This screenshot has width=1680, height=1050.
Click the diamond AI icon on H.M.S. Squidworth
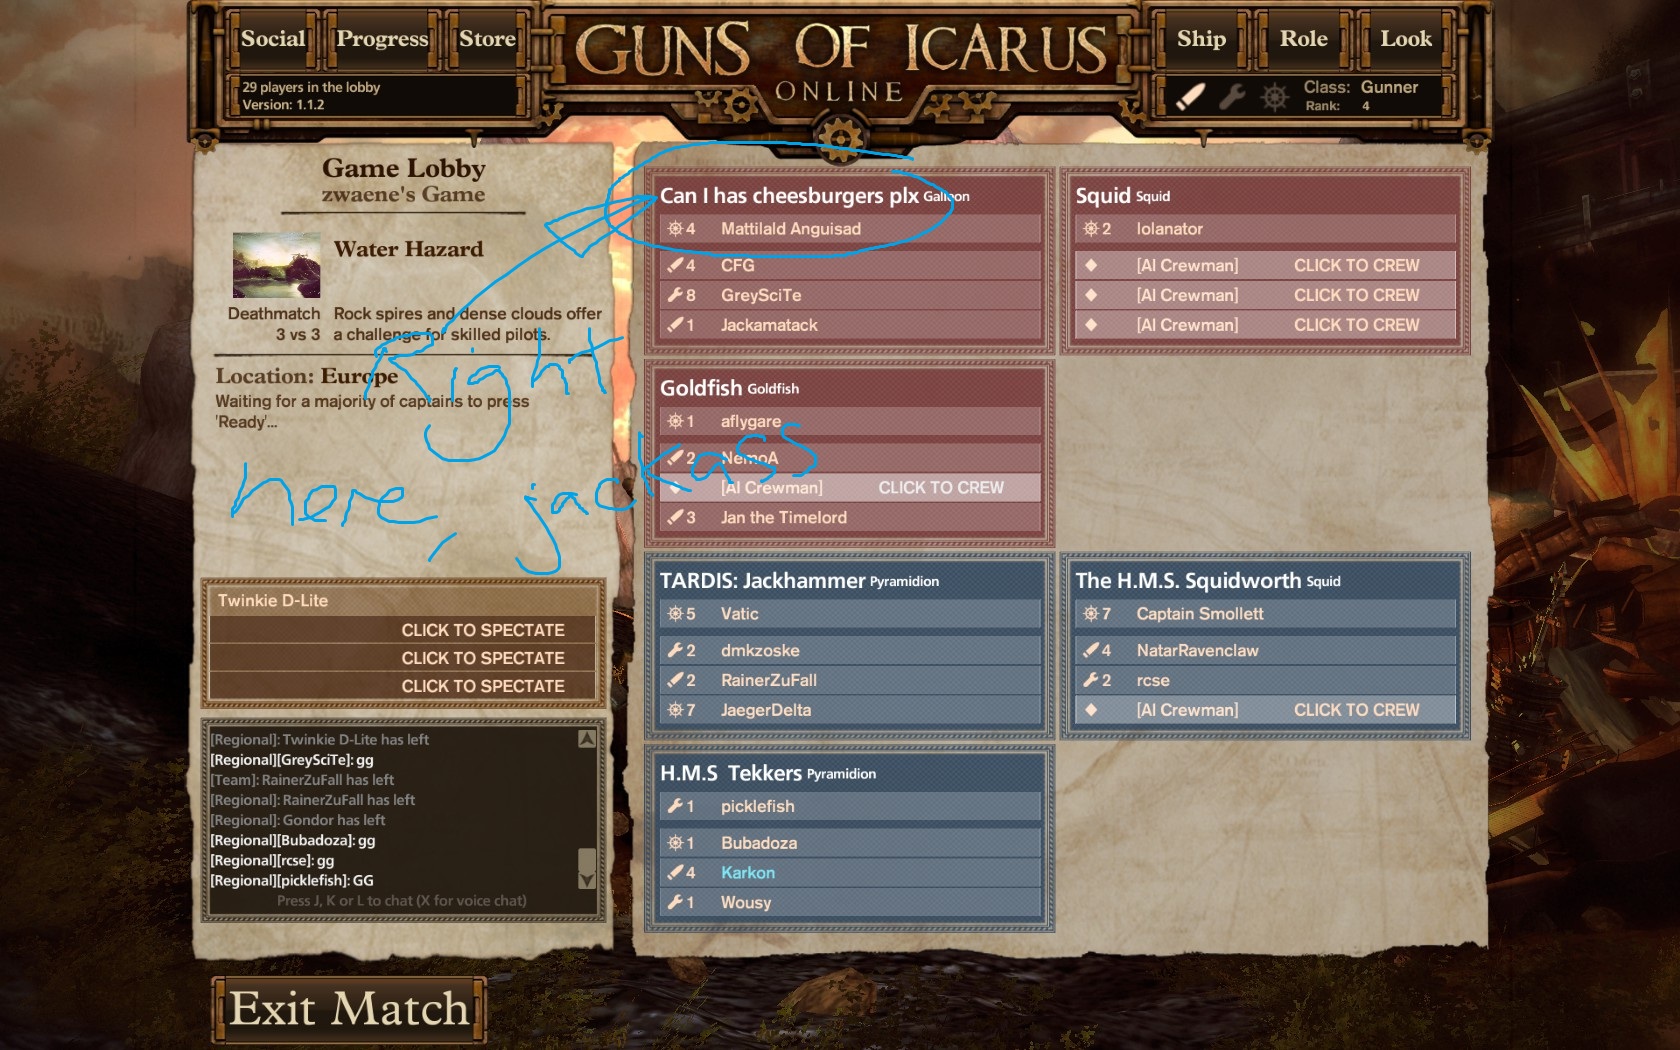(1090, 710)
